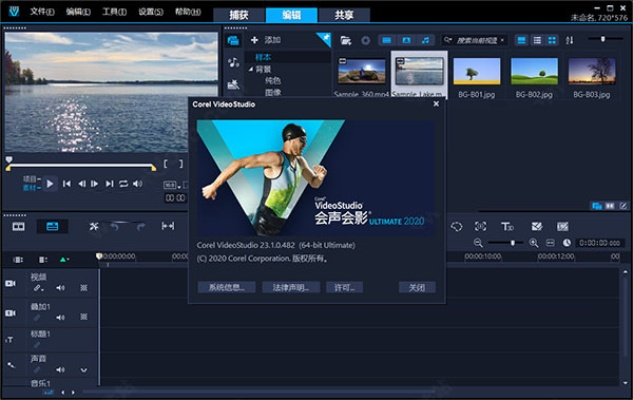
Task: Collapse the 背景 tree folder
Action: [x=251, y=69]
